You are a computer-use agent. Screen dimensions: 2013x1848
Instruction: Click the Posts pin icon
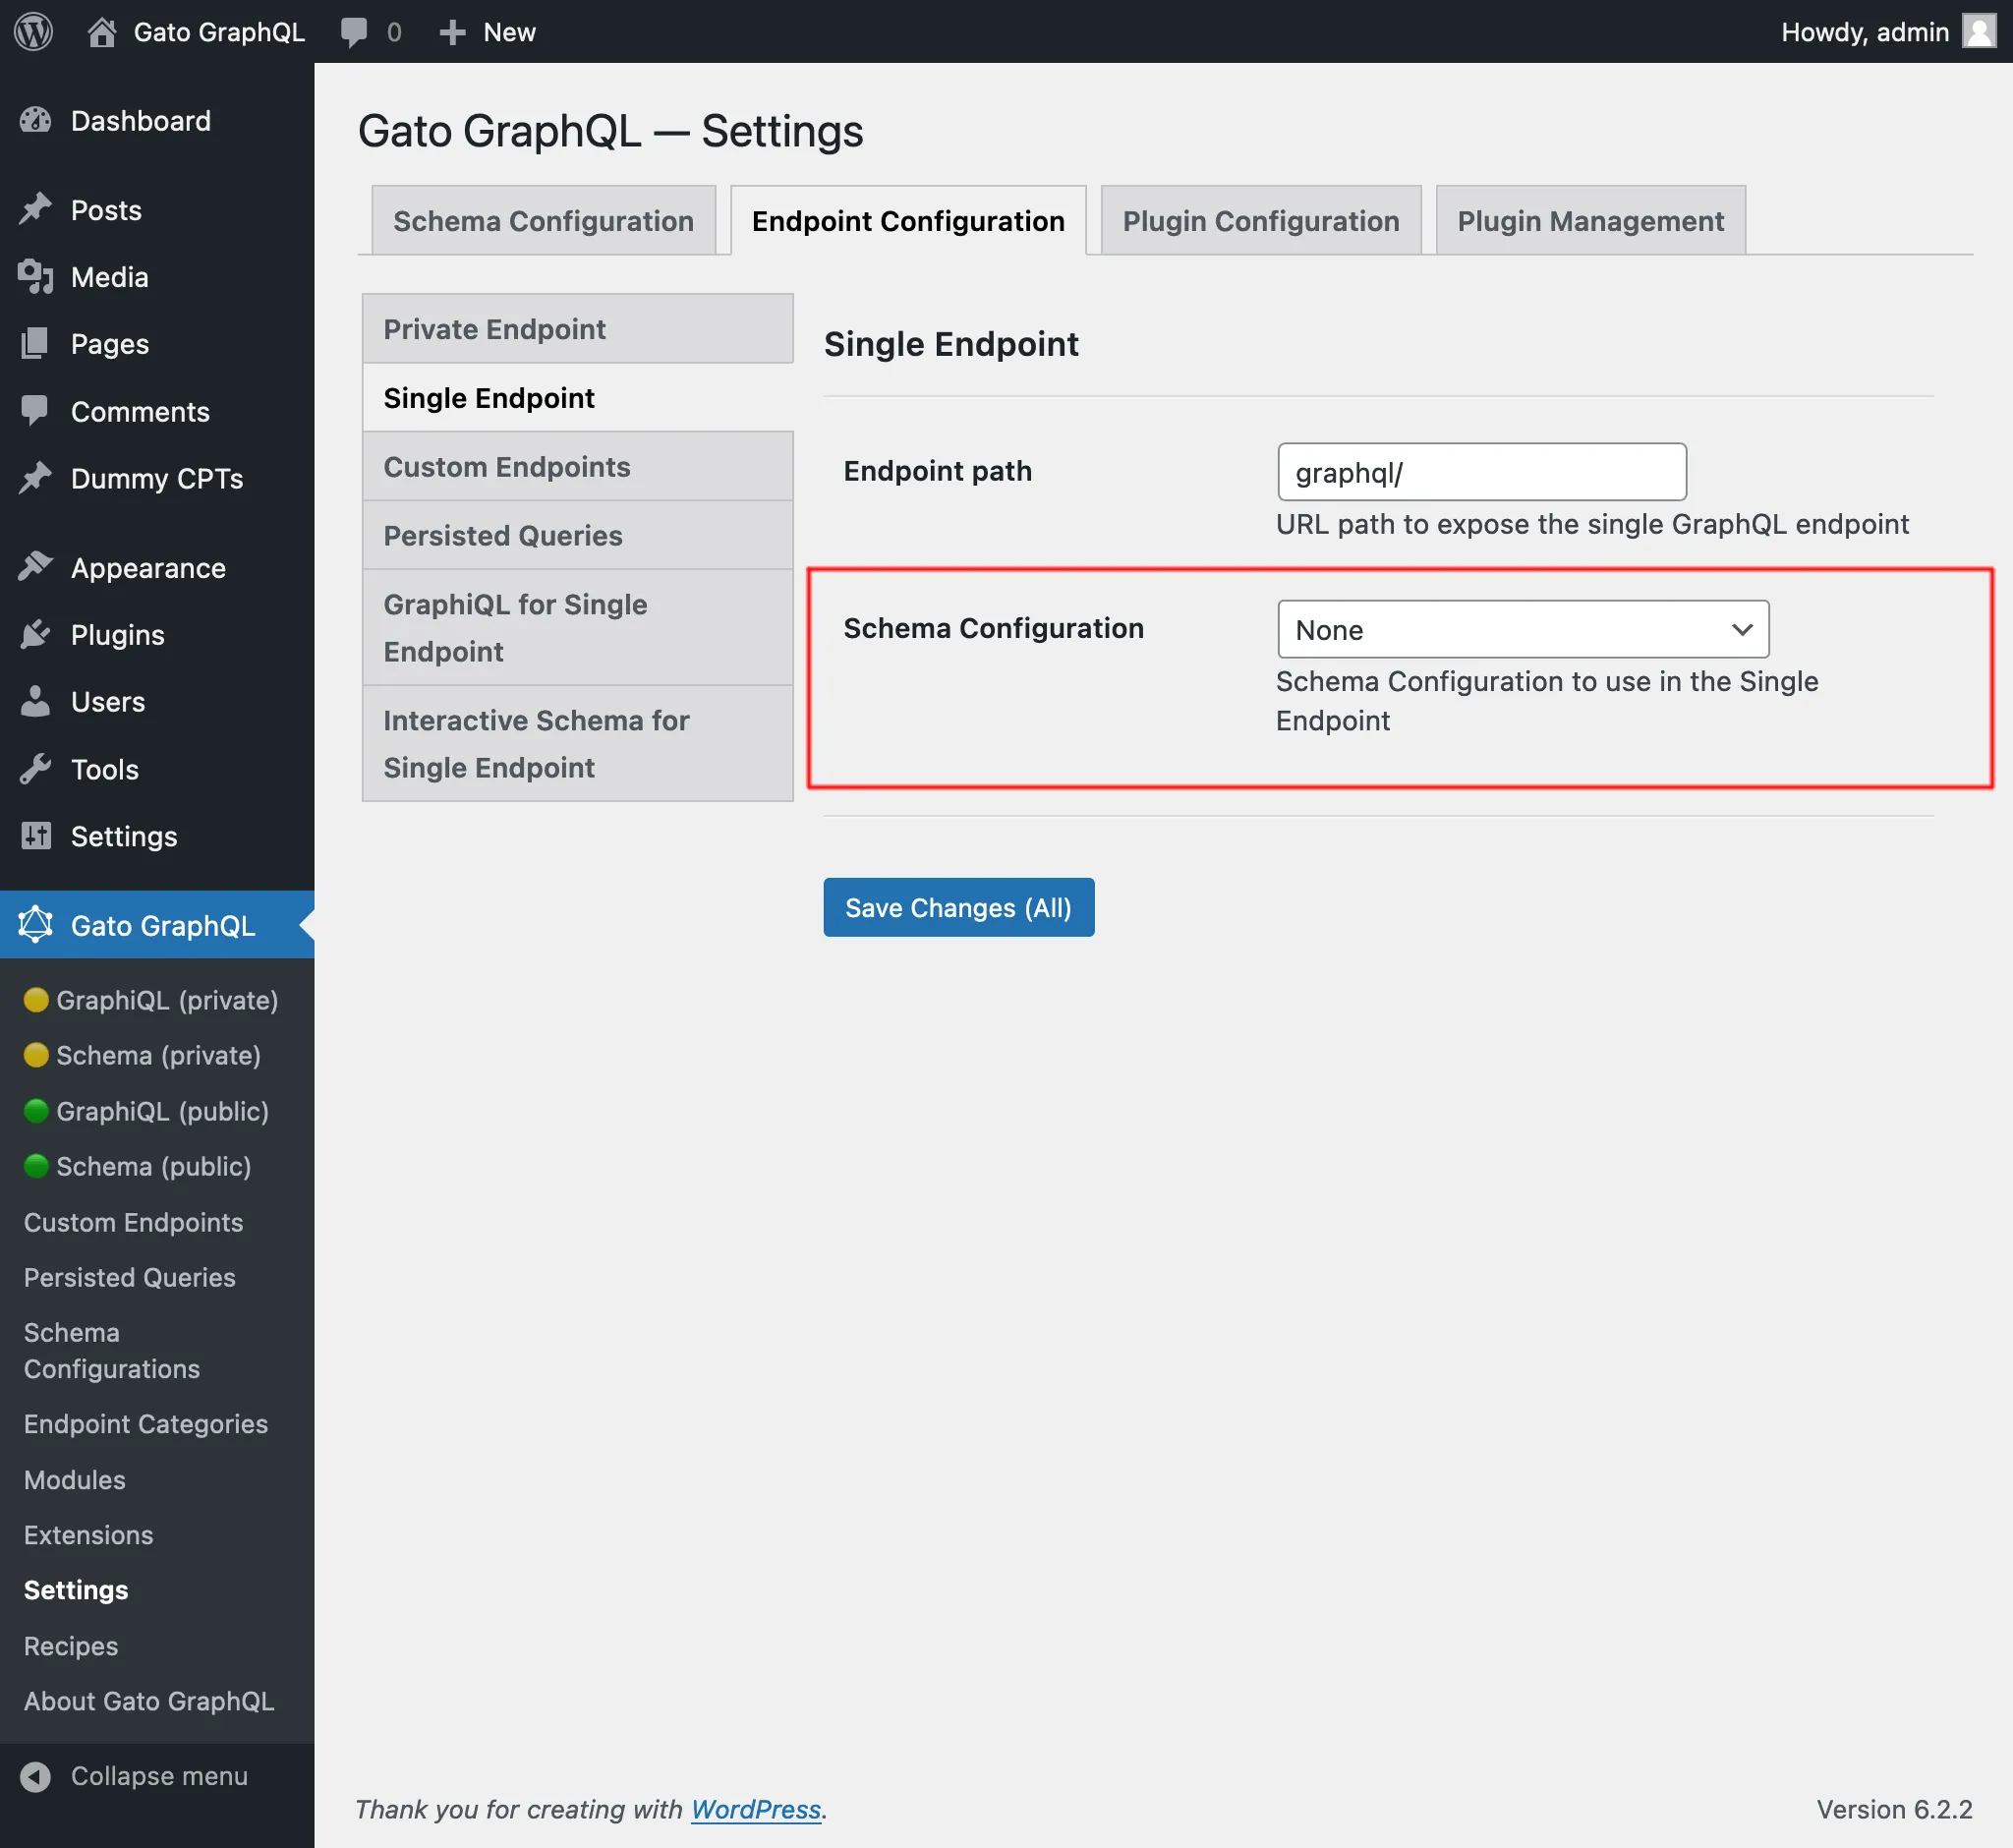[36, 210]
